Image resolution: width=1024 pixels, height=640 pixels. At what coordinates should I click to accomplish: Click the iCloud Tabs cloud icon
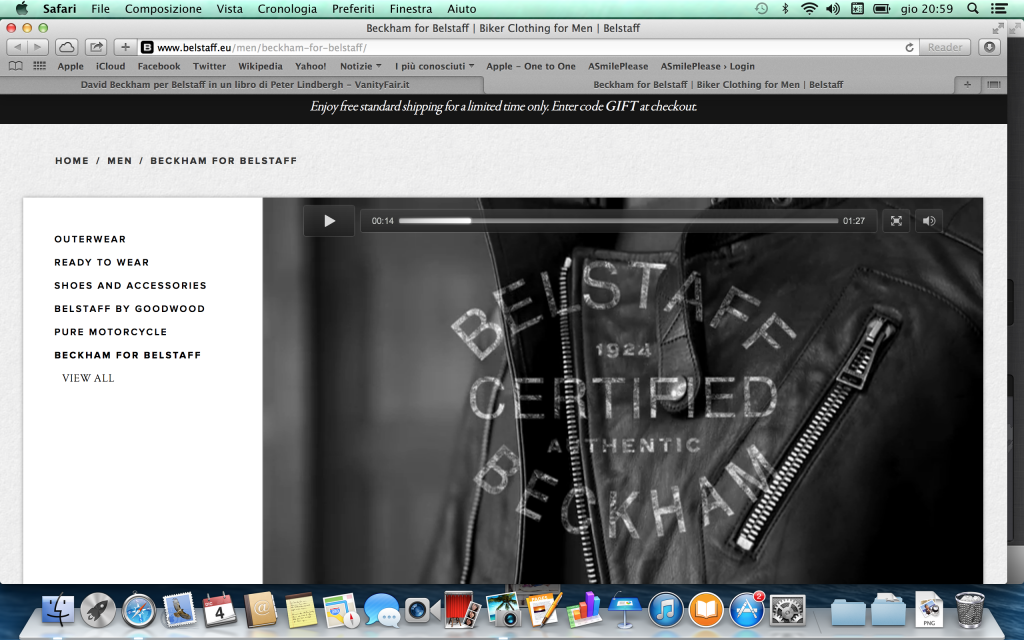66,47
